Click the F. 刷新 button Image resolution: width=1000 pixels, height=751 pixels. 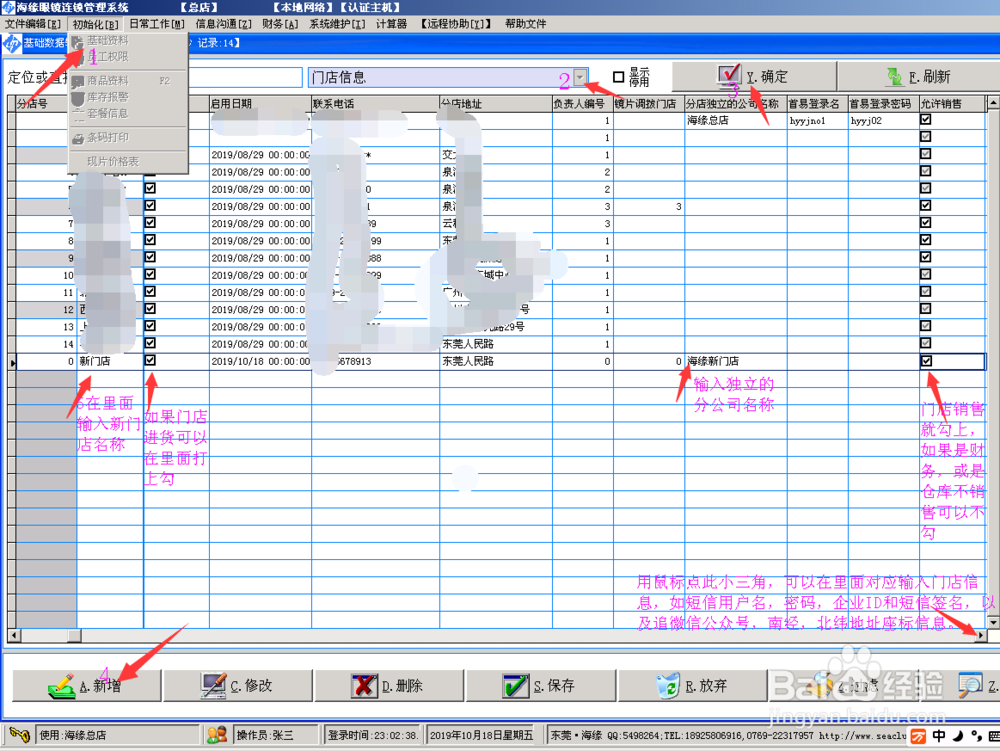point(919,77)
